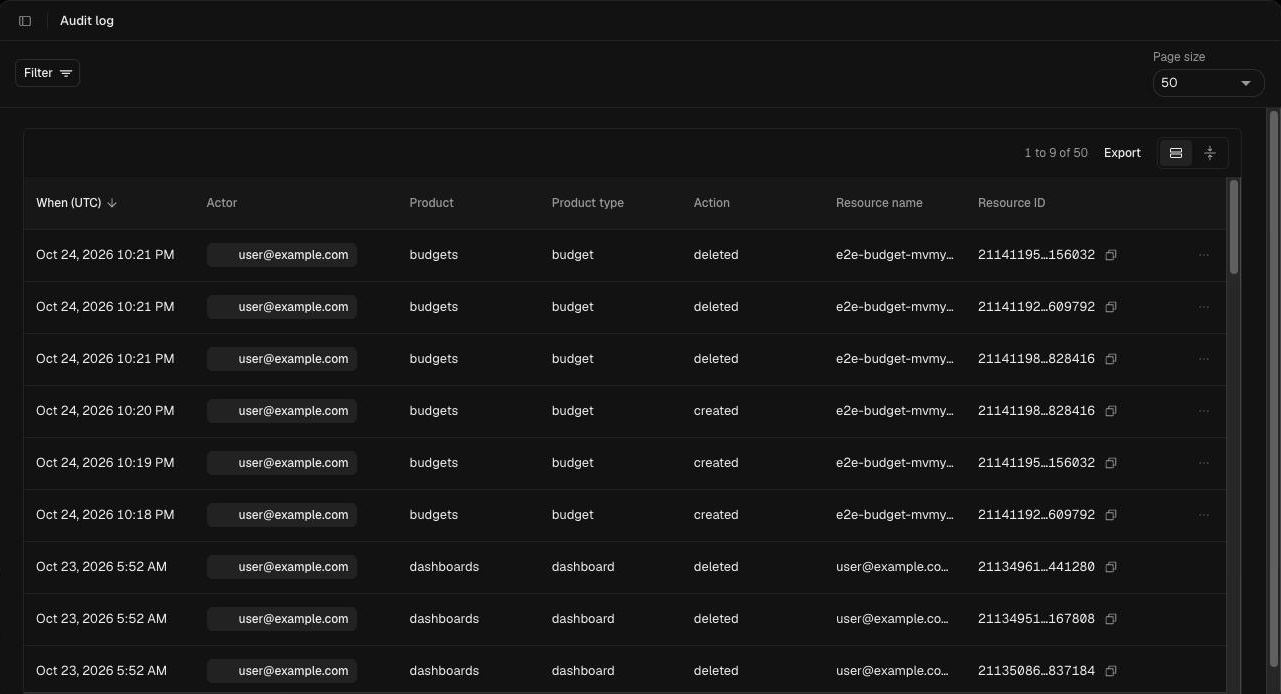The width and height of the screenshot is (1281, 694).
Task: Select the Oct 24, 2026 10:20 PM timestamp
Action: tap(105, 411)
